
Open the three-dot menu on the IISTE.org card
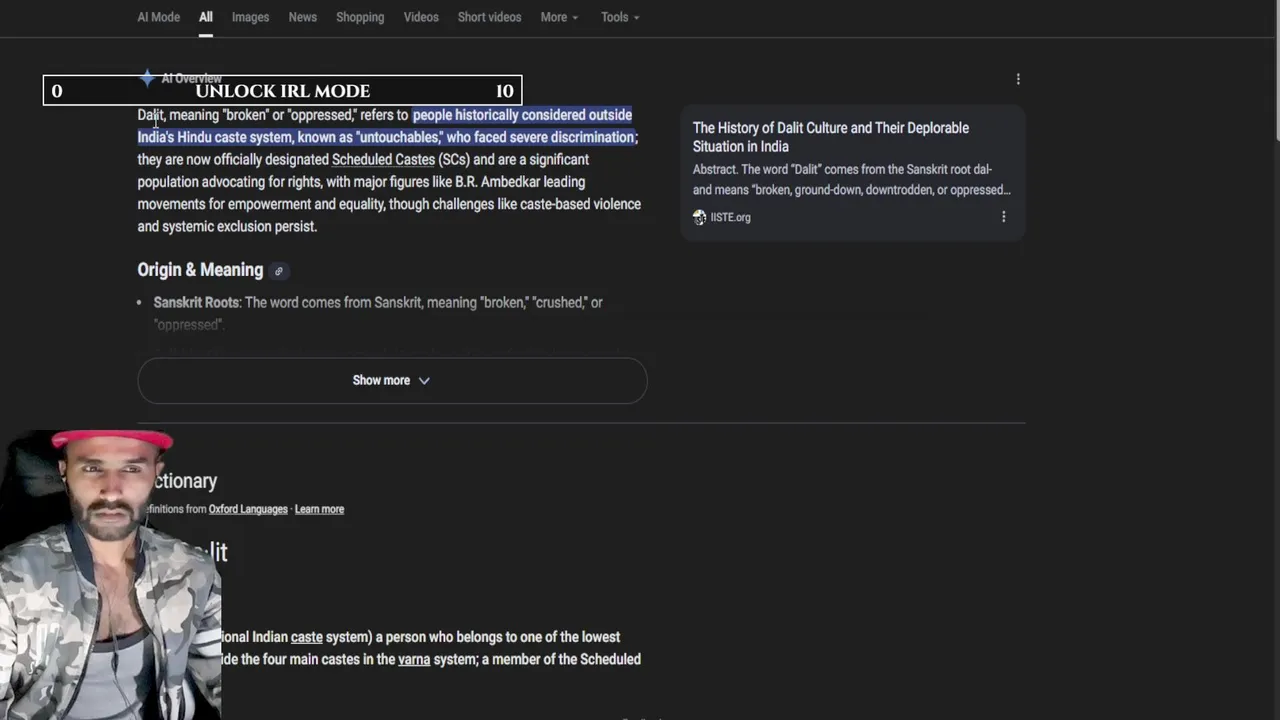coord(1004,217)
